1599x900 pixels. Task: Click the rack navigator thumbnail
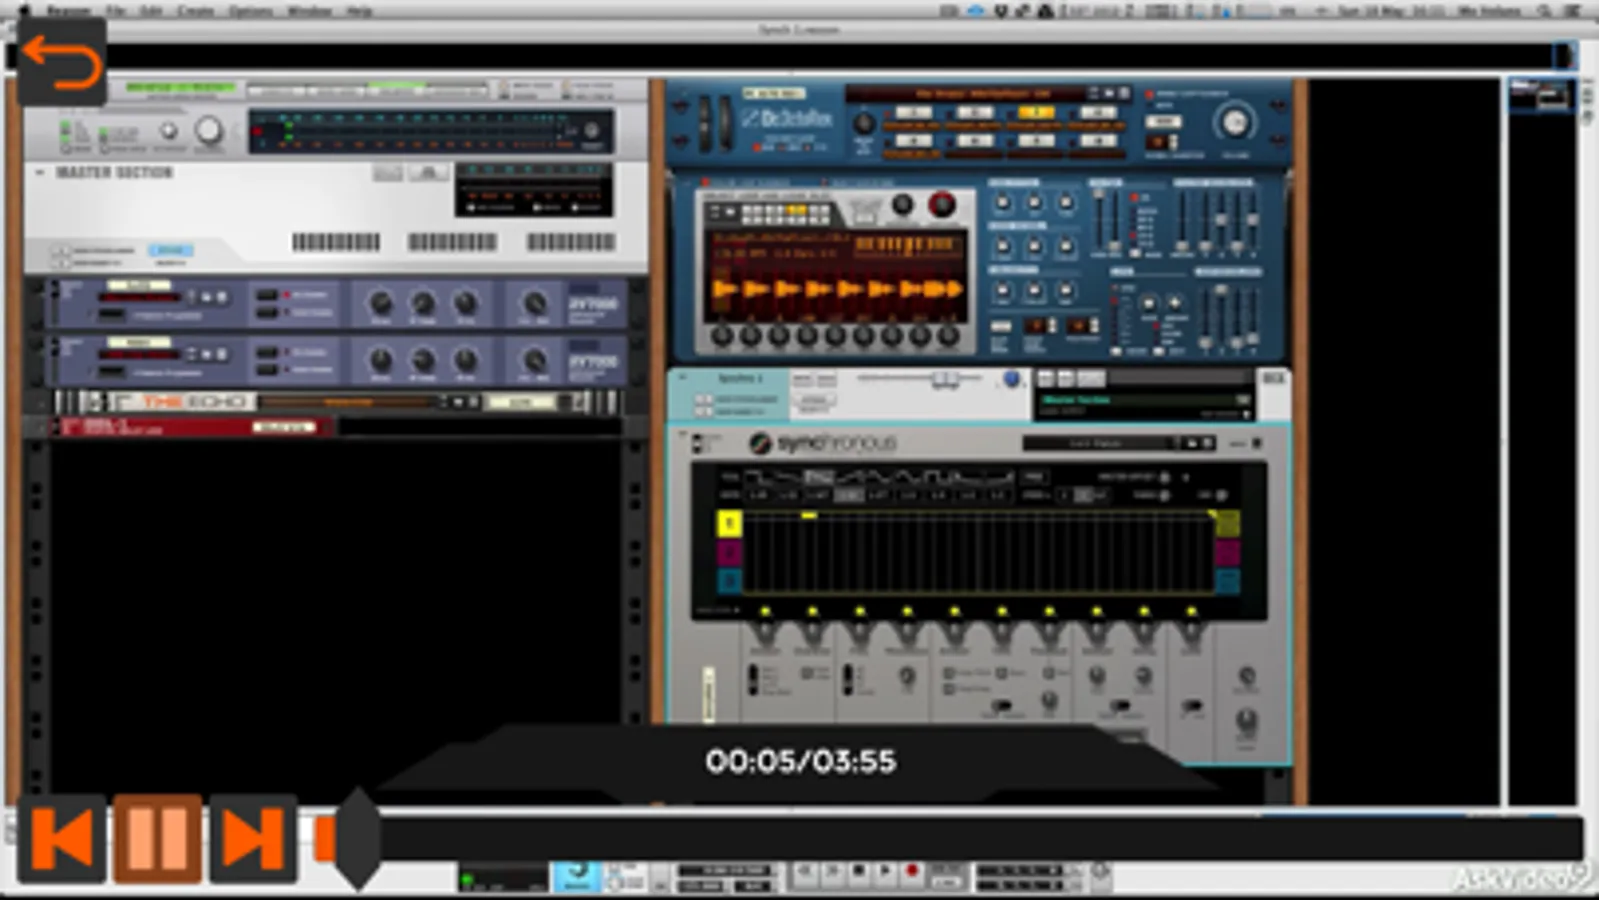coord(1542,96)
